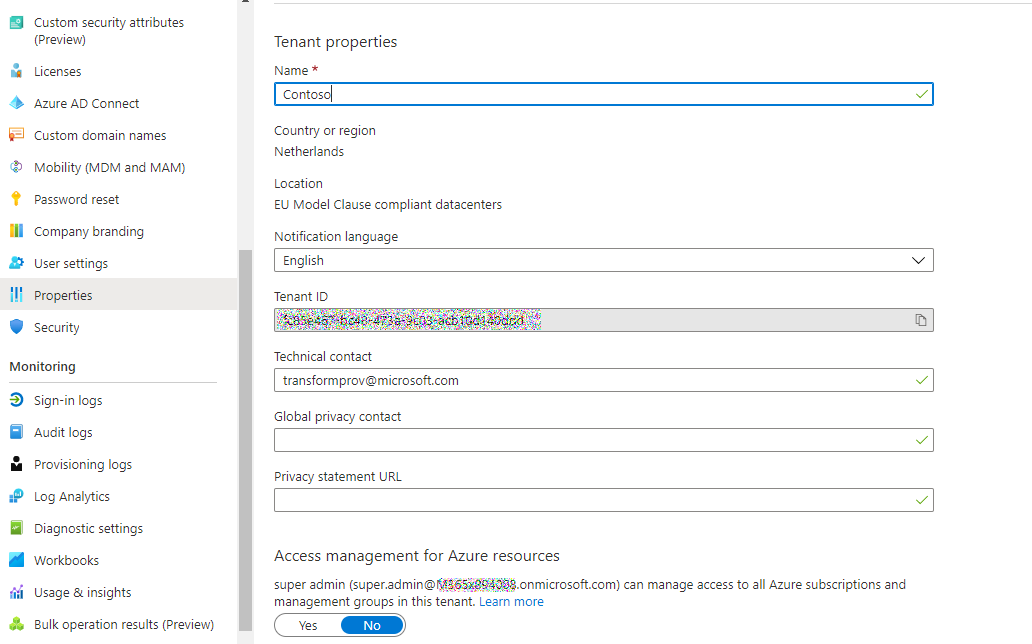Click the Technical contact email field

[x=595, y=380]
